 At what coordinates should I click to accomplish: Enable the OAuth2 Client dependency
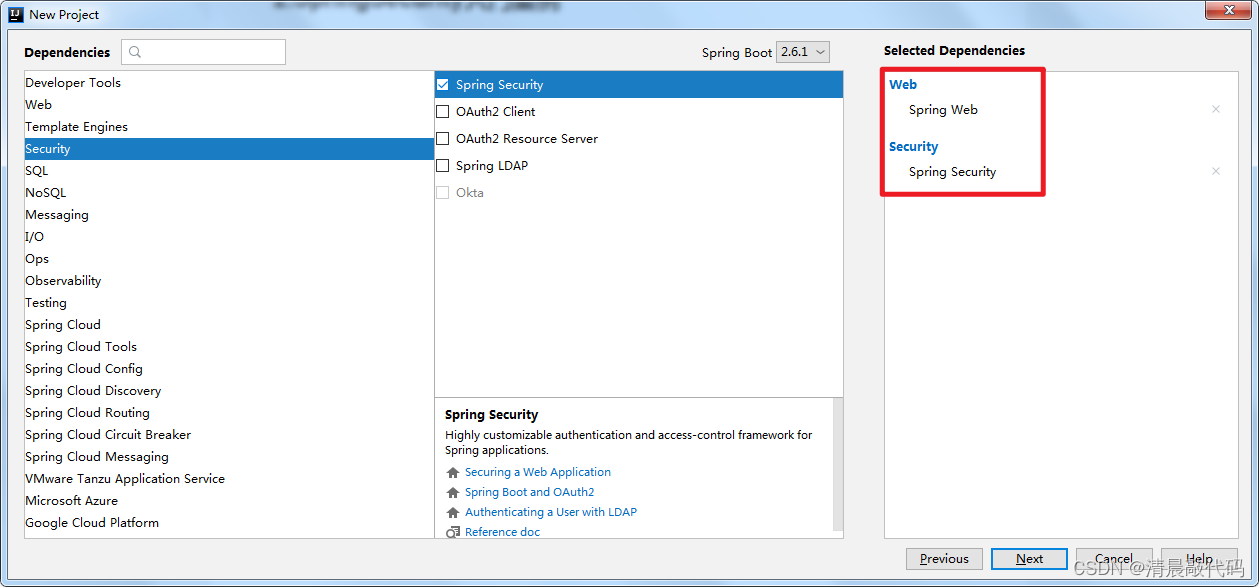[x=443, y=111]
